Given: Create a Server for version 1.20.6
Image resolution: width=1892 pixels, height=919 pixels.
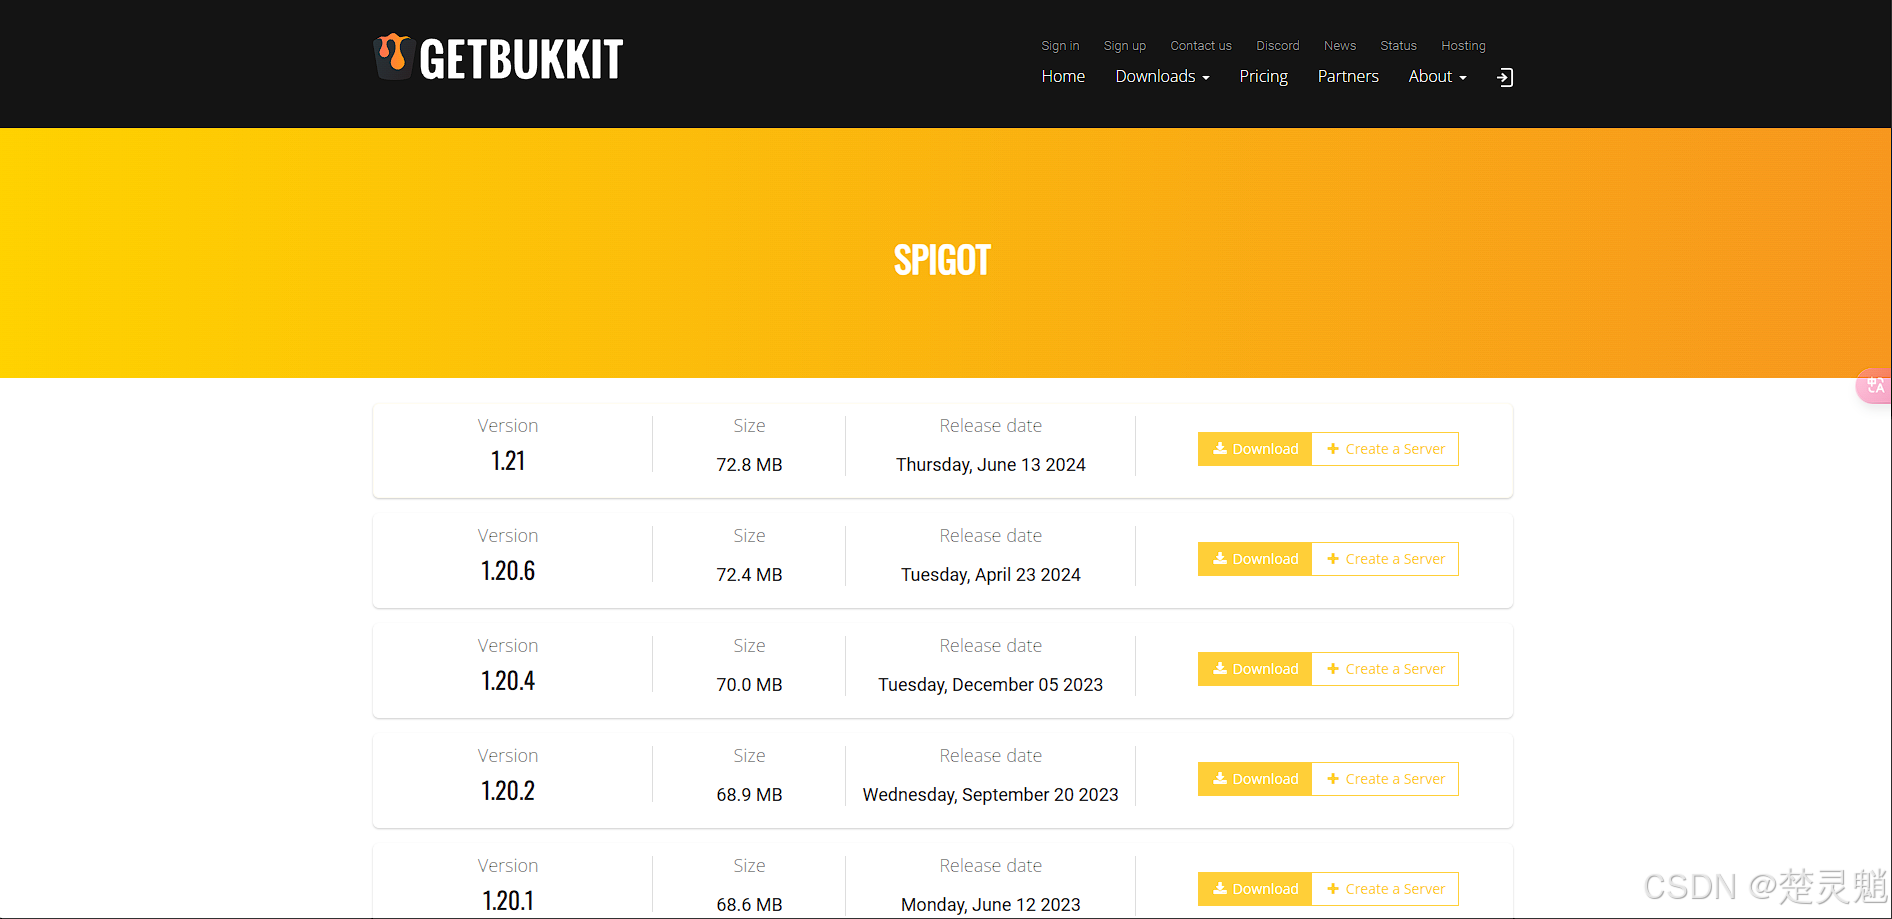Looking at the screenshot, I should tap(1385, 559).
